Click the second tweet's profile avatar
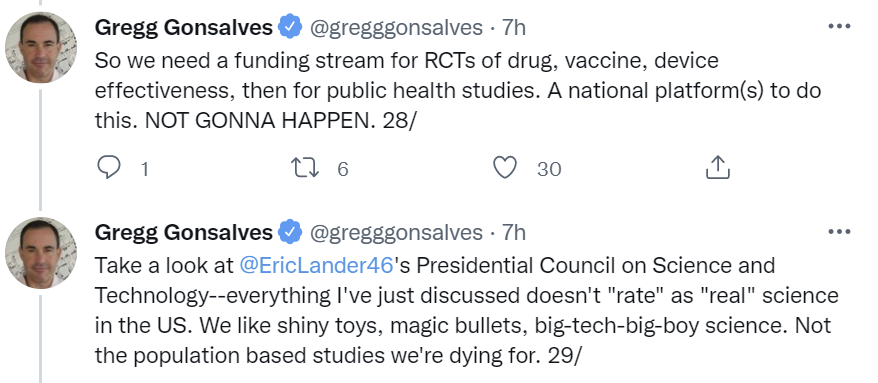This screenshot has height=383, width=878. point(41,253)
